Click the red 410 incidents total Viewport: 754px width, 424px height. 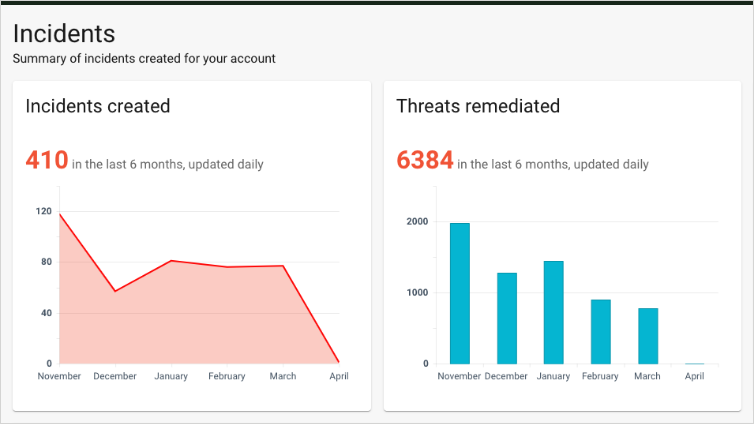tap(47, 160)
